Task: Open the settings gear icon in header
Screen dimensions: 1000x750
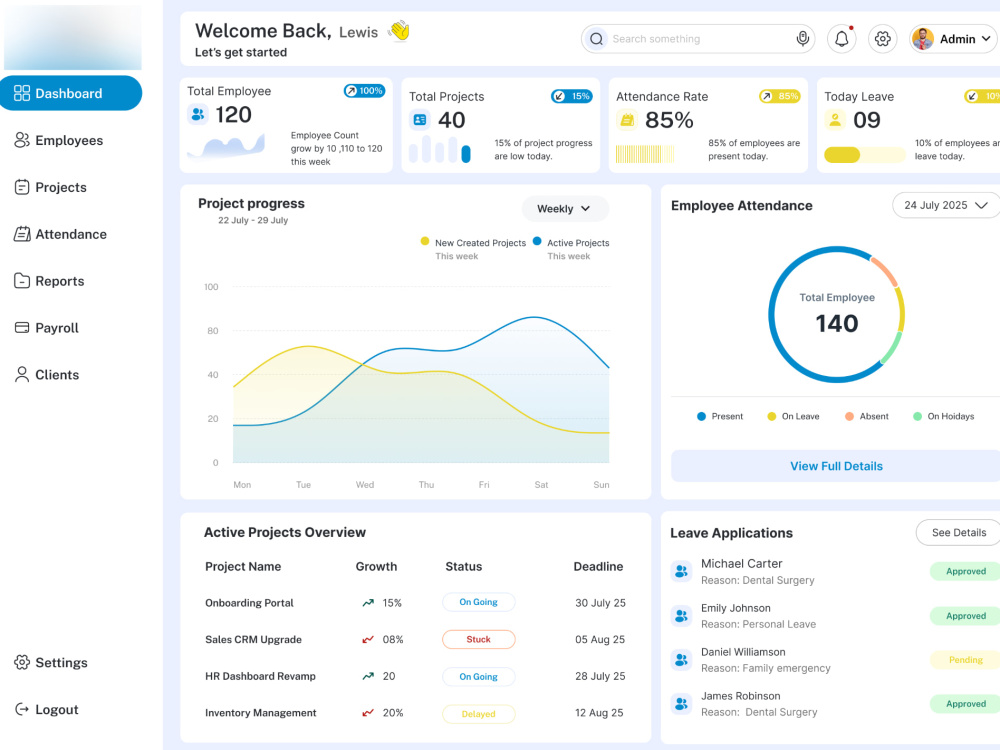Action: (x=883, y=39)
